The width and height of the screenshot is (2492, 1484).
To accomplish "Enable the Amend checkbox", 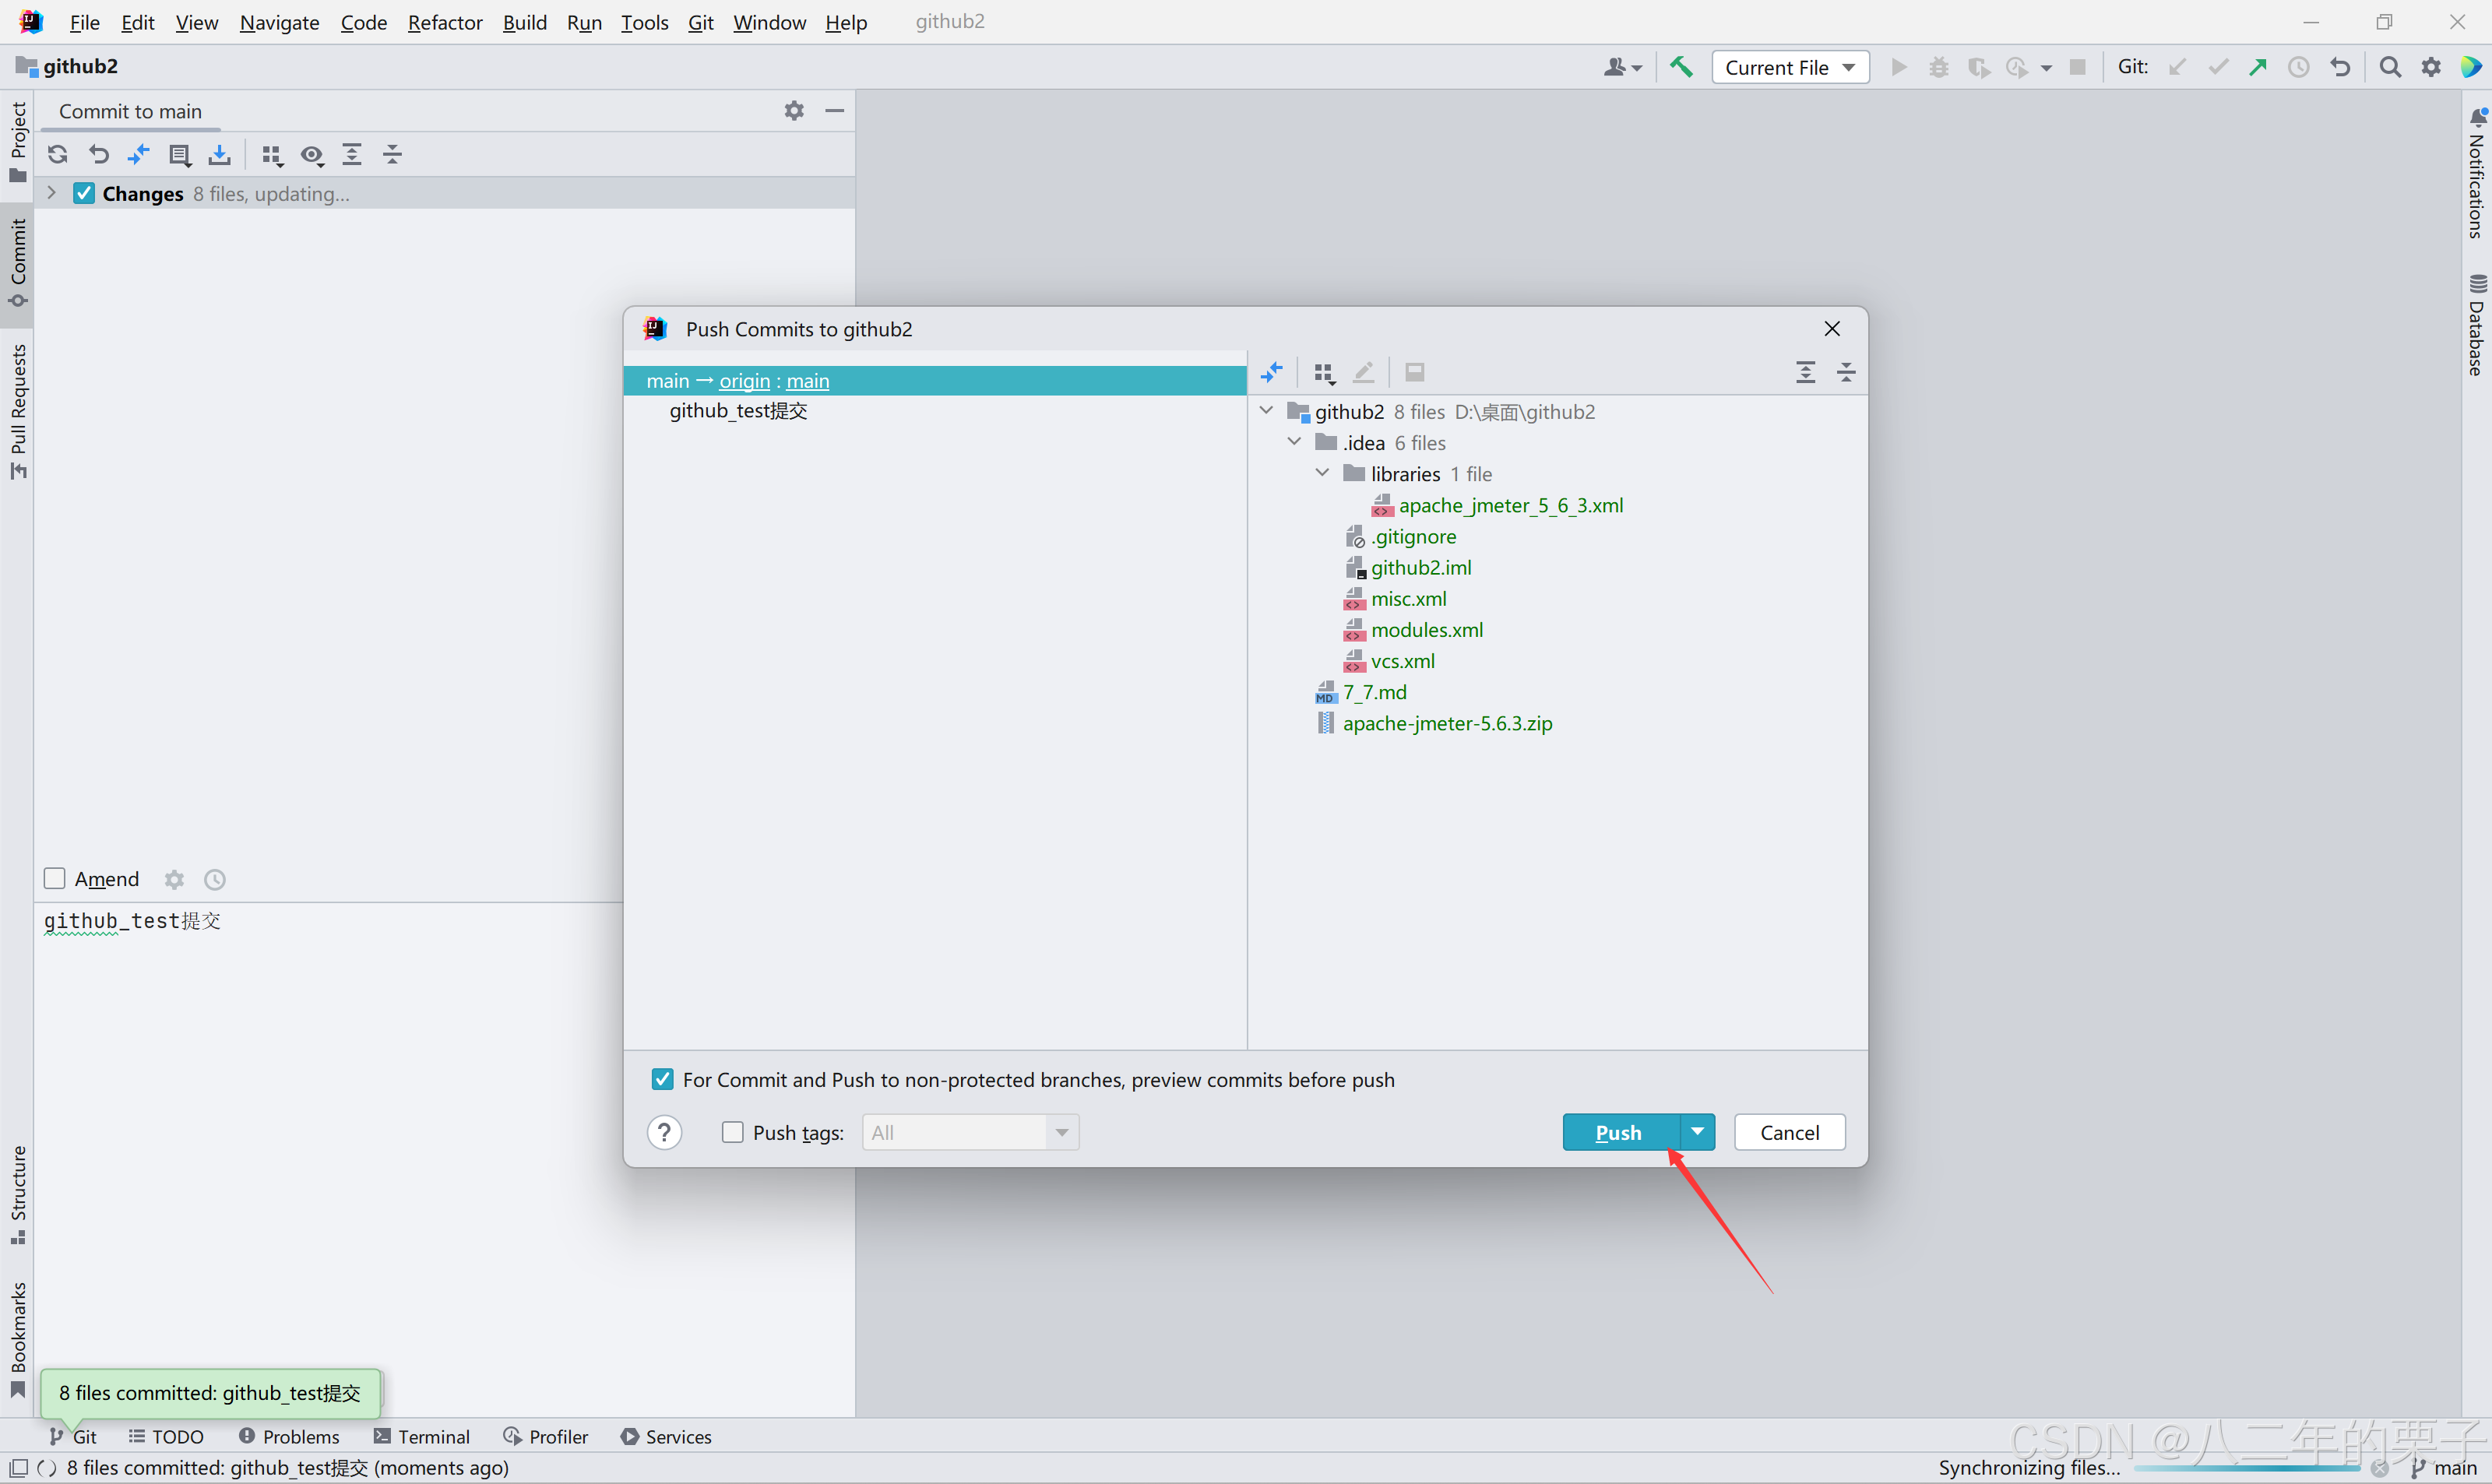I will coord(55,878).
